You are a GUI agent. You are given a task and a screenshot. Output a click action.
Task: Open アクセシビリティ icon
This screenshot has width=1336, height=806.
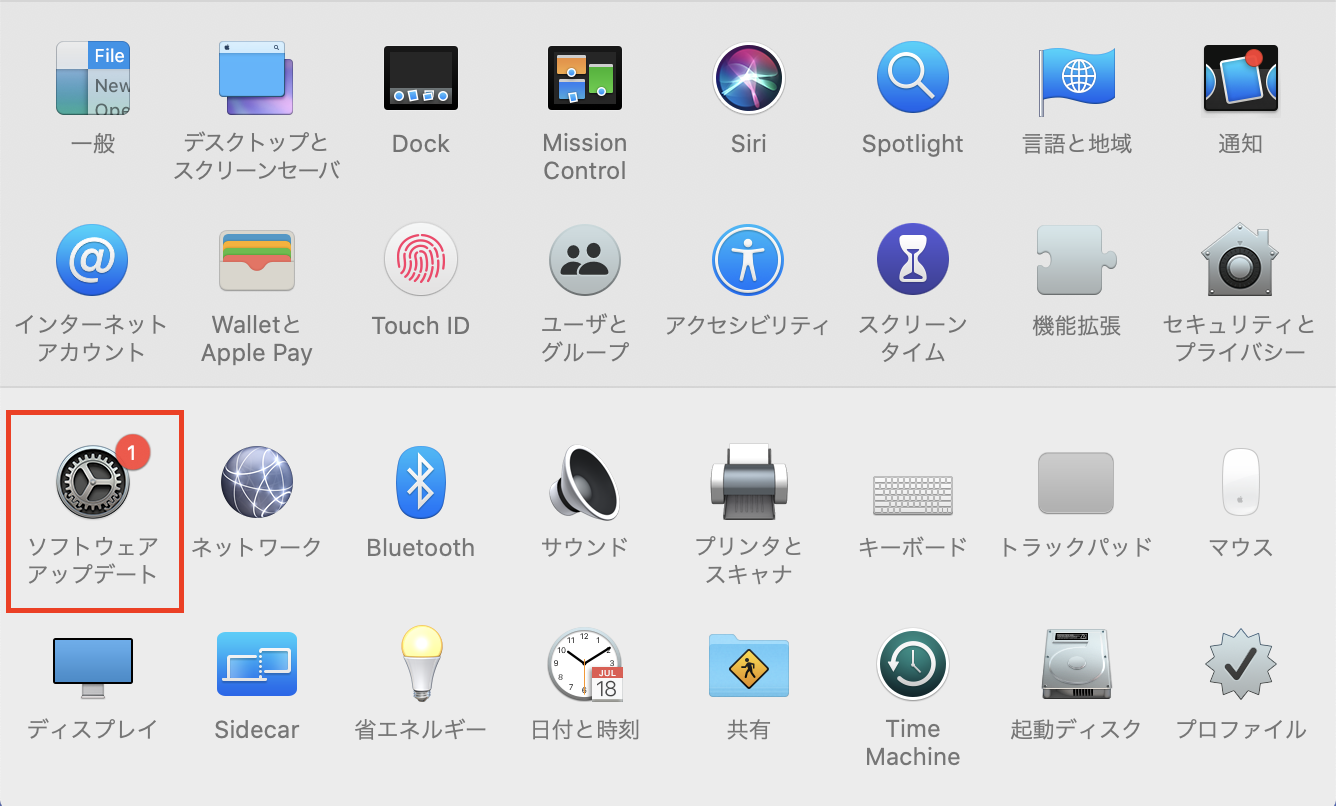(749, 260)
